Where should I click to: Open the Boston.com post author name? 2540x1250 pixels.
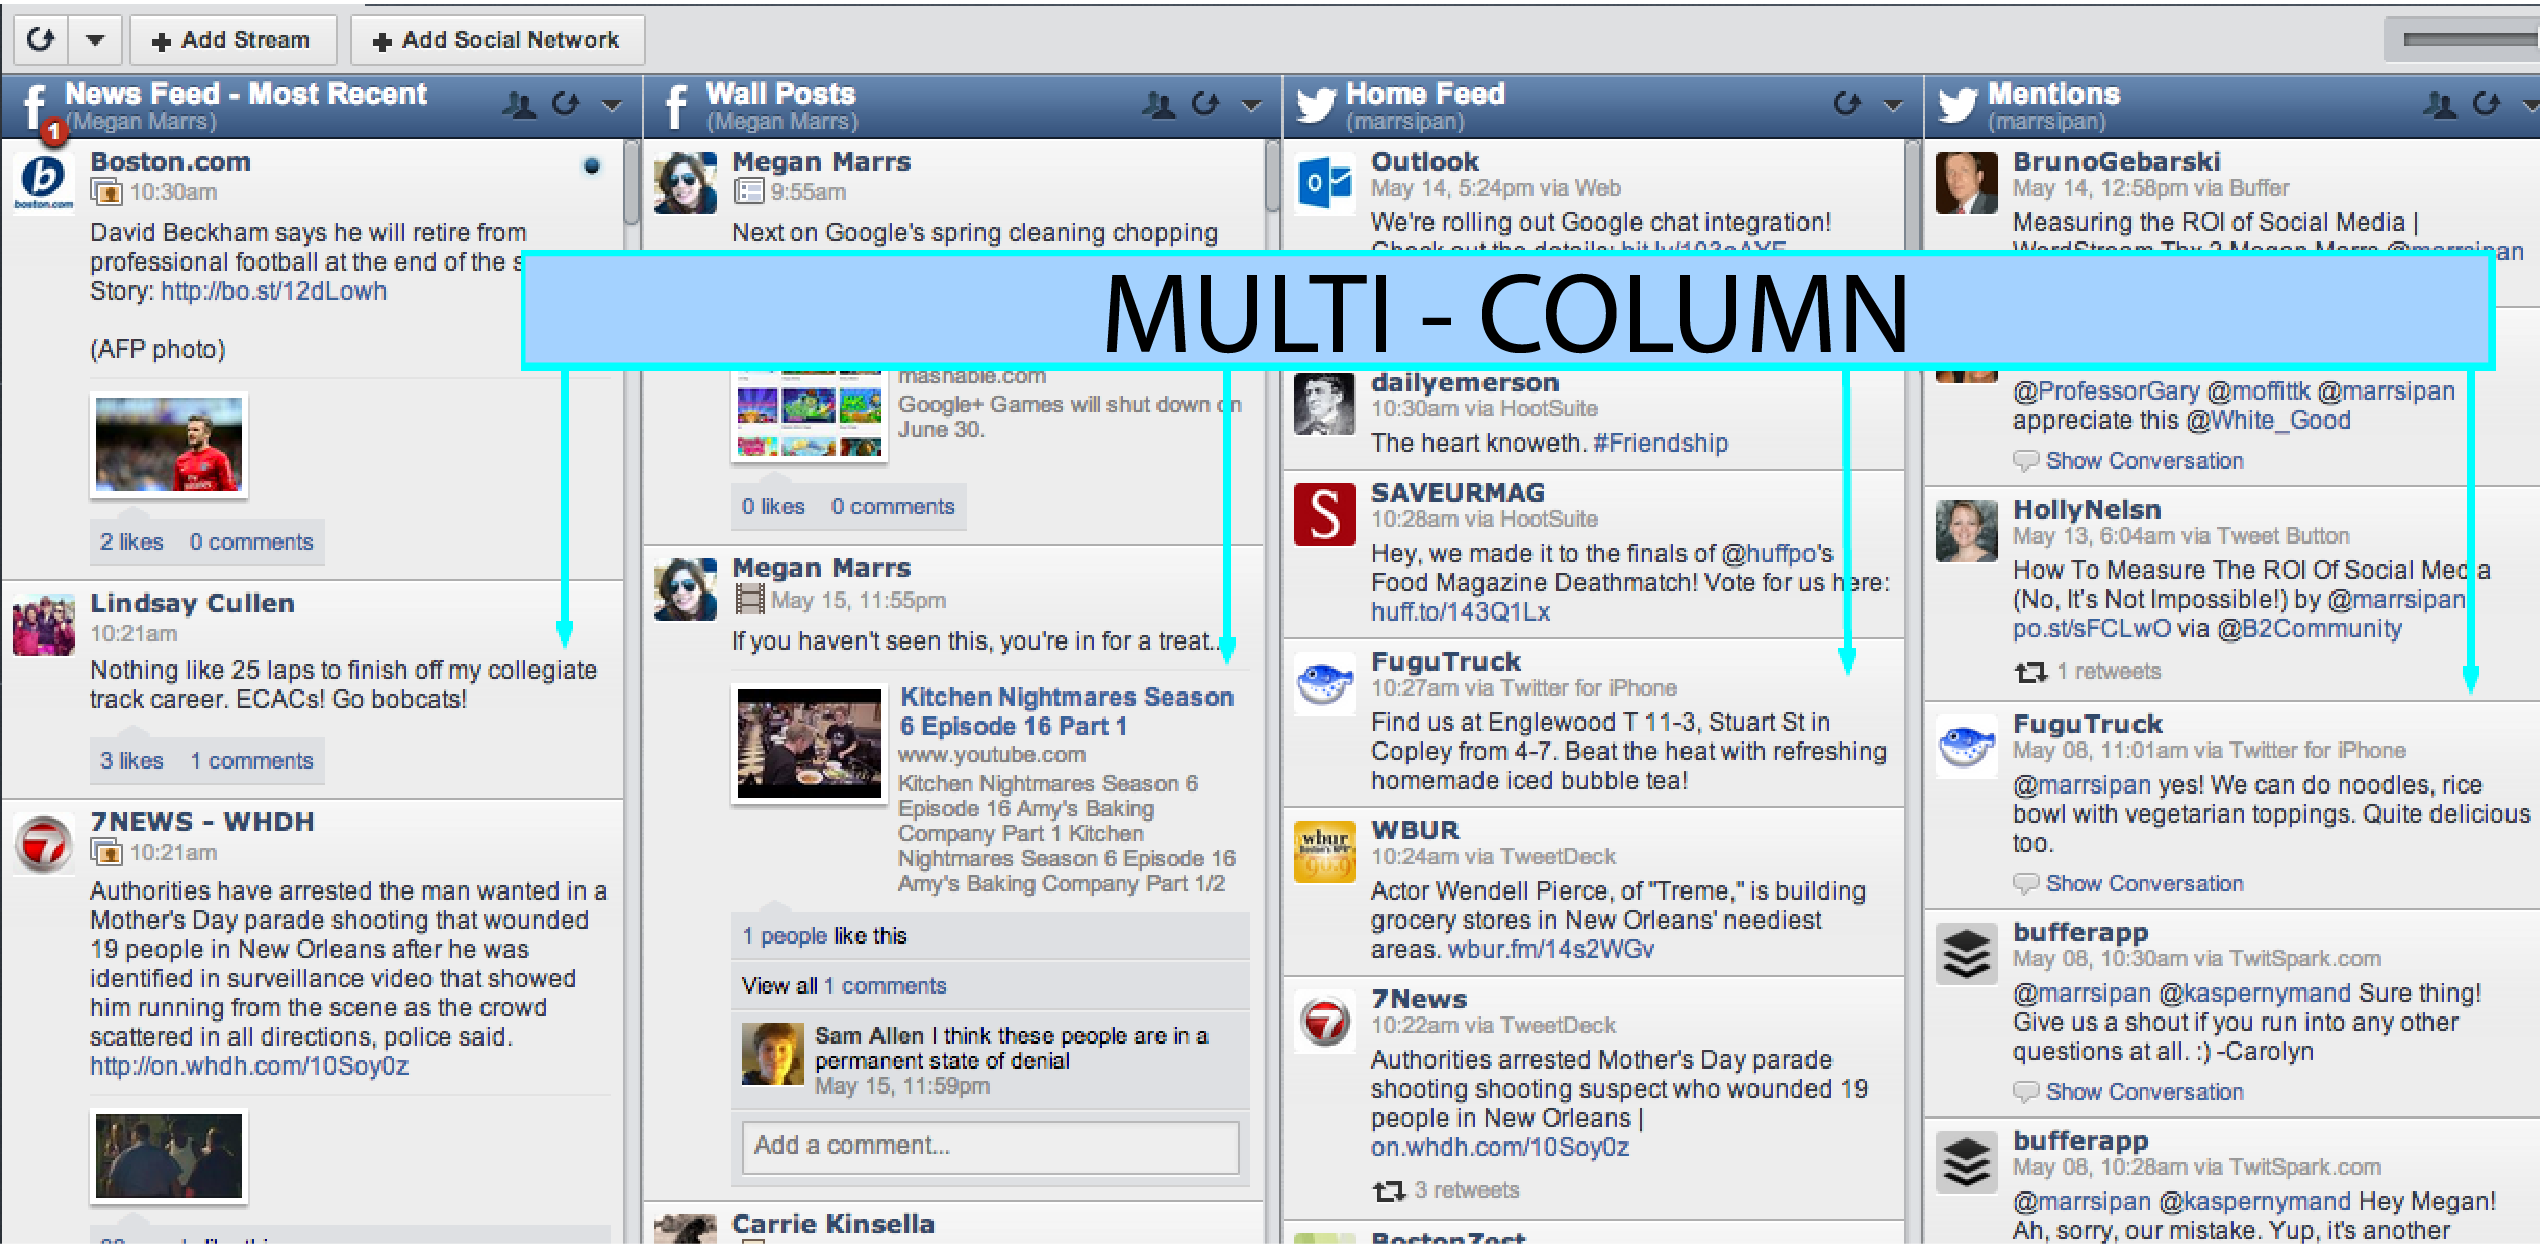(170, 162)
